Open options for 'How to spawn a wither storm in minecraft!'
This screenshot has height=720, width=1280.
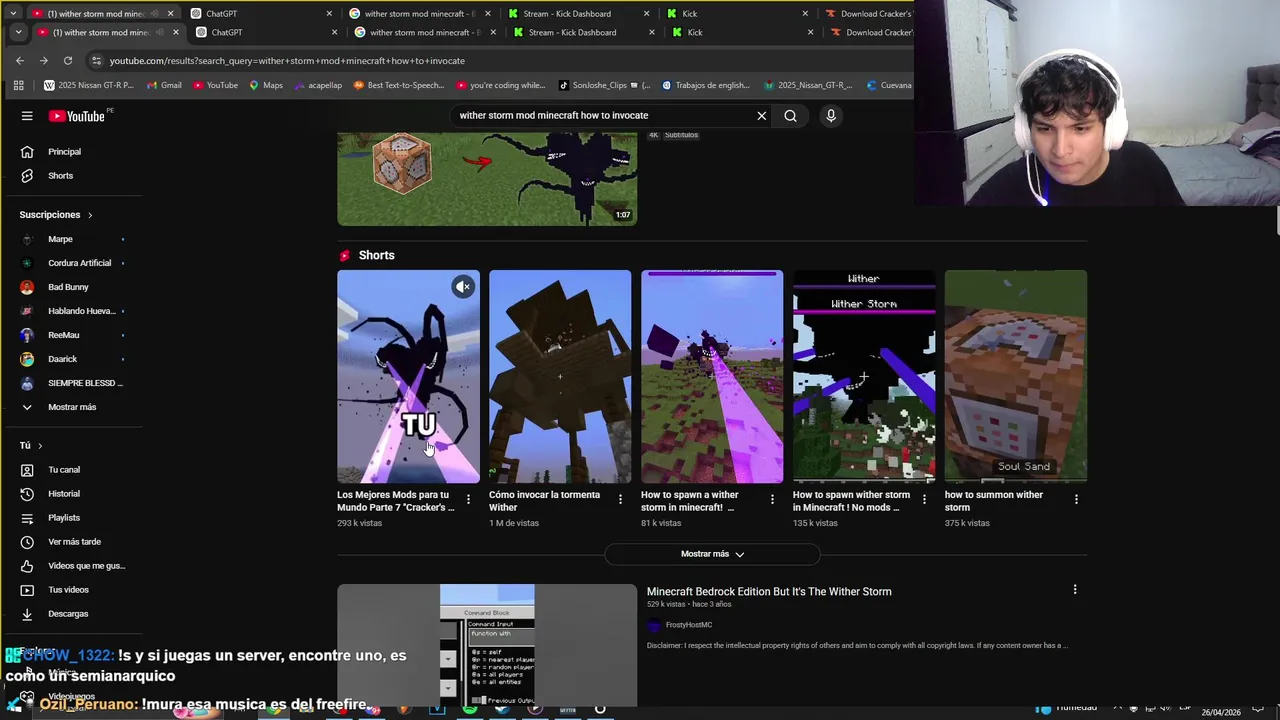pos(772,499)
